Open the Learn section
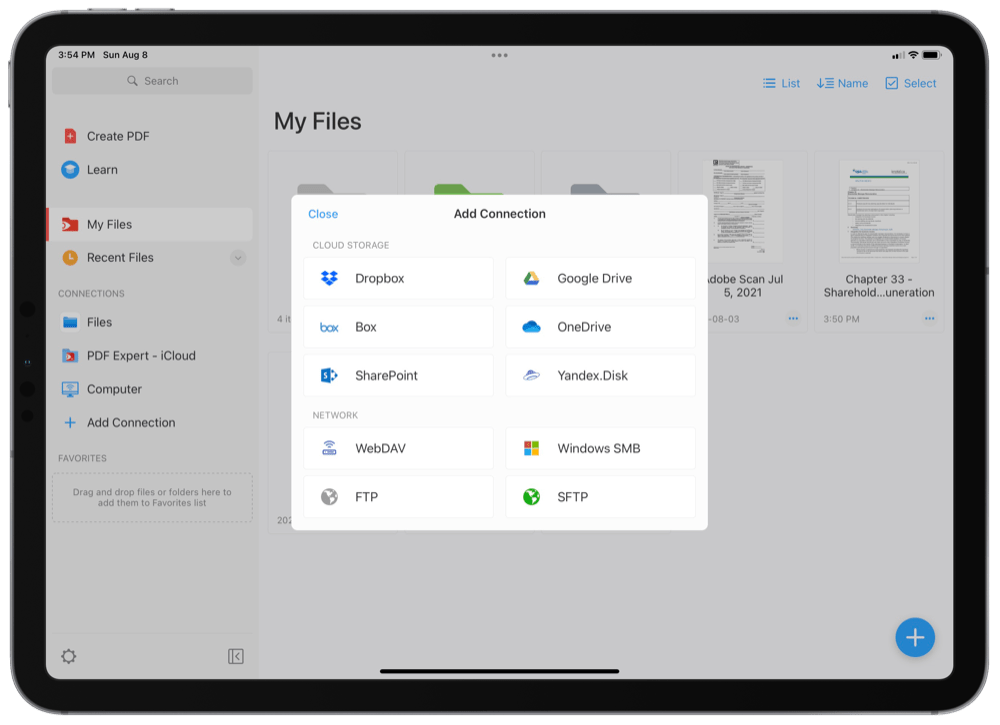1000x725 pixels. [x=152, y=170]
